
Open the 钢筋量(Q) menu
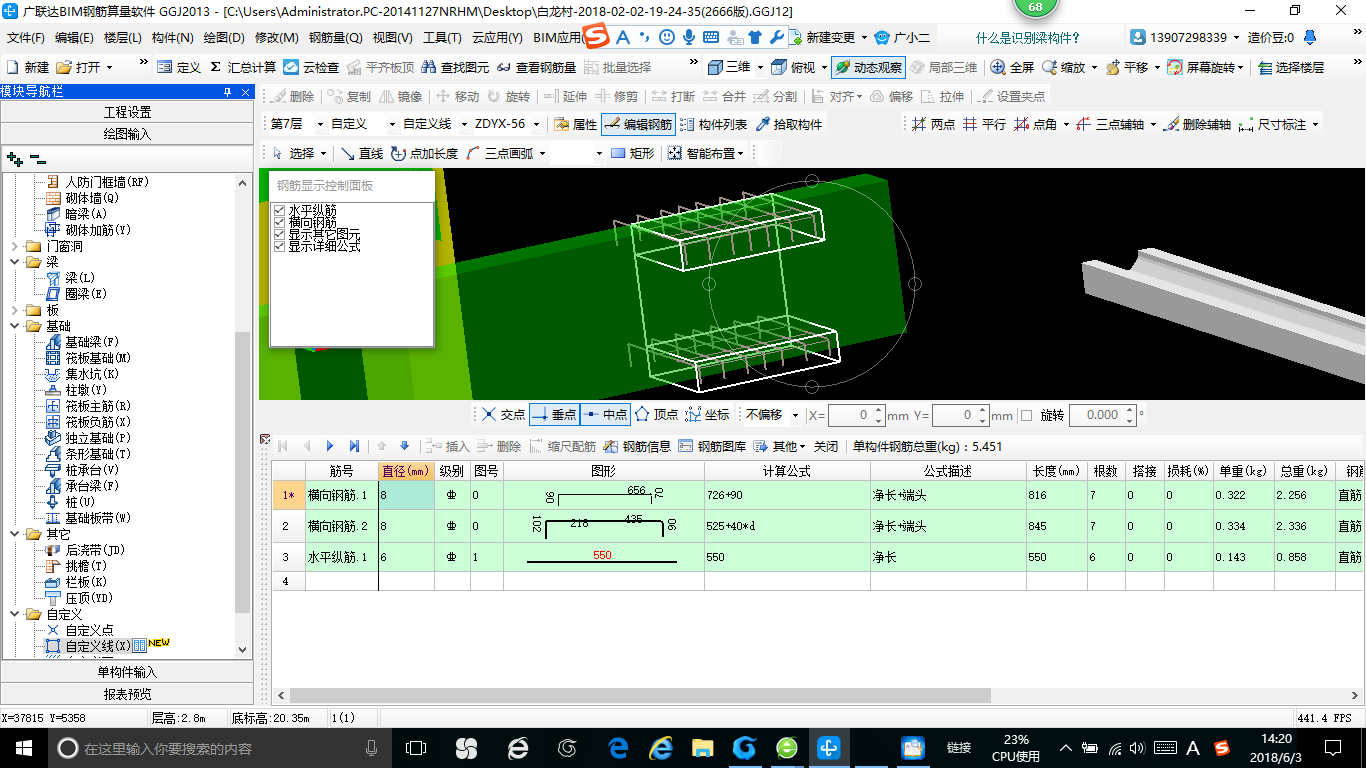[x=336, y=38]
